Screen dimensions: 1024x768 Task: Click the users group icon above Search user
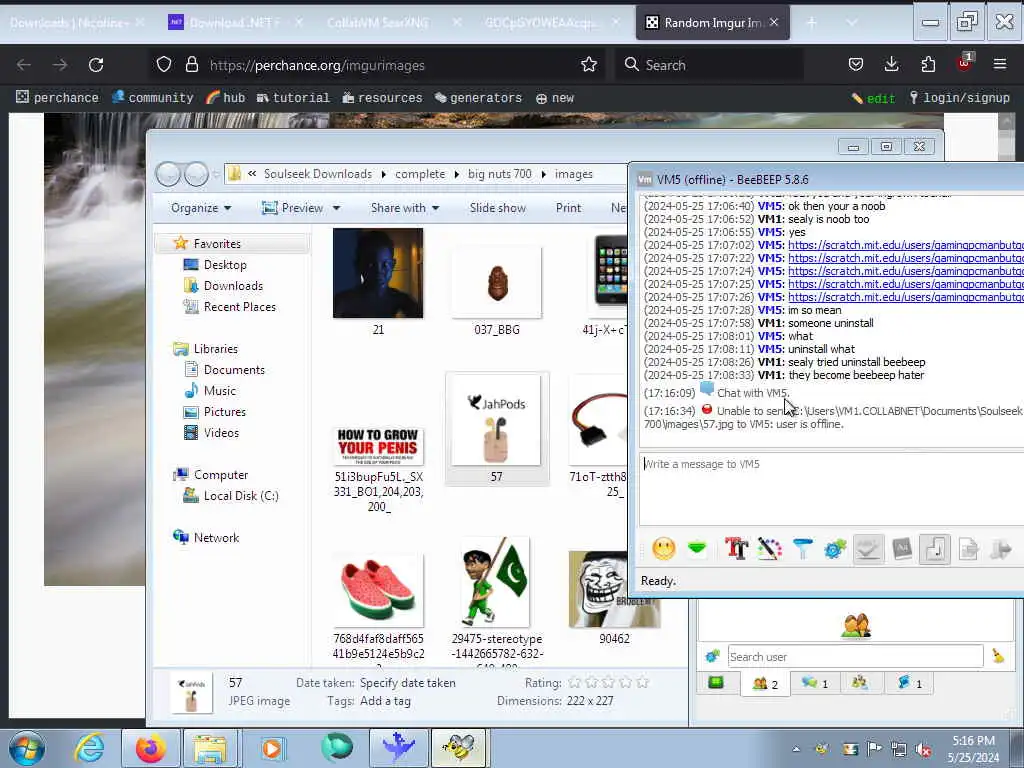(856, 625)
